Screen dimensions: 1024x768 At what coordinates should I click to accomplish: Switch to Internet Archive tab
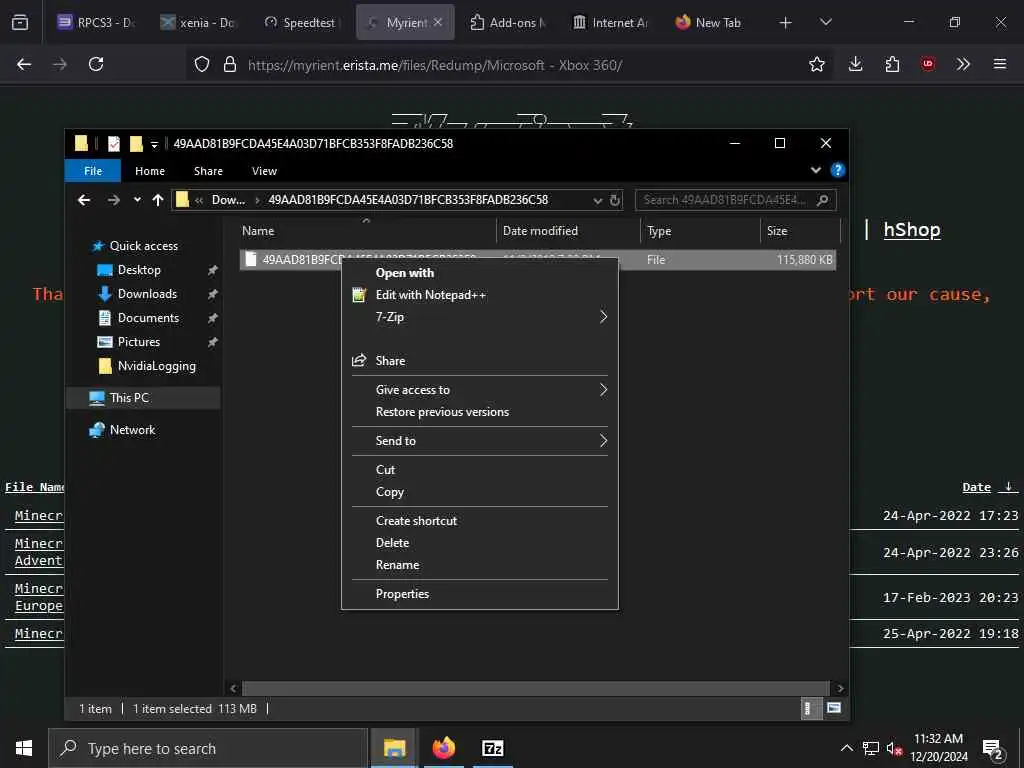click(x=610, y=23)
